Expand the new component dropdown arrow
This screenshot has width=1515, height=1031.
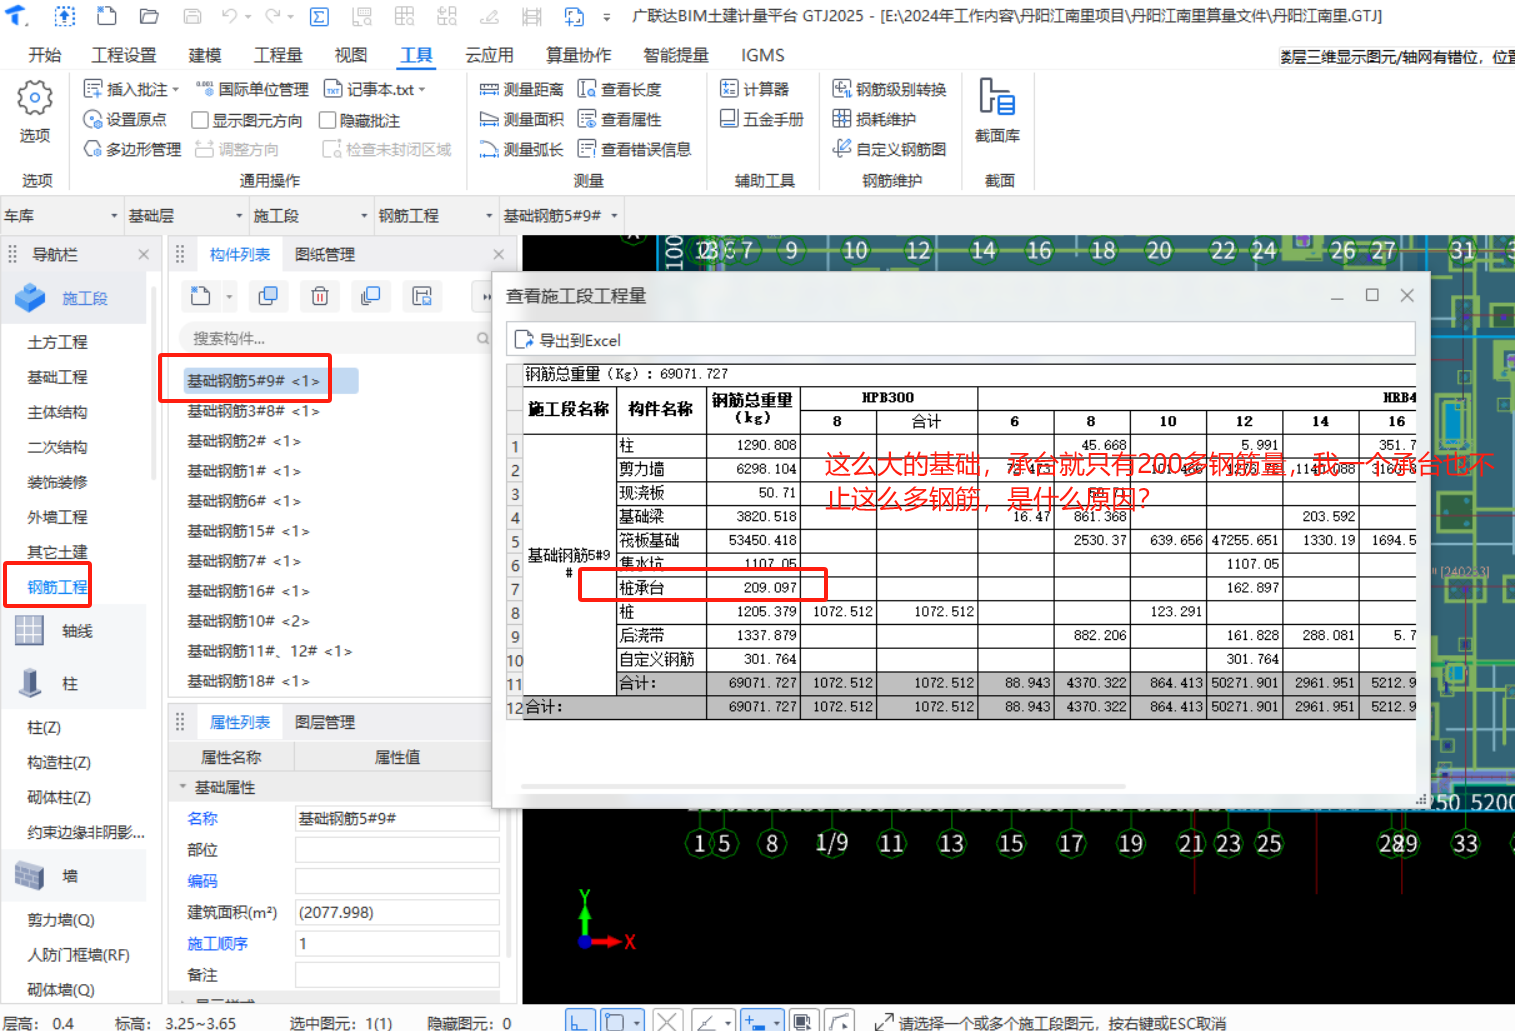pyautogui.click(x=229, y=296)
